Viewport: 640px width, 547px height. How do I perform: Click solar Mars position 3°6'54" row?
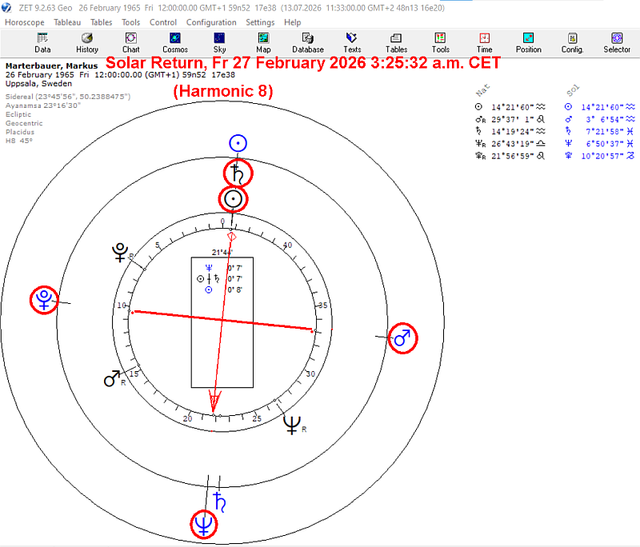pos(600,119)
